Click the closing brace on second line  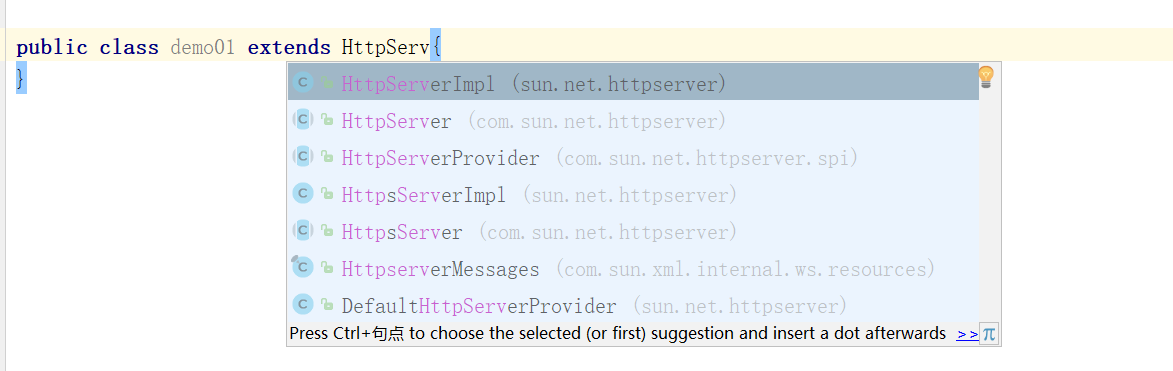click(x=21, y=78)
